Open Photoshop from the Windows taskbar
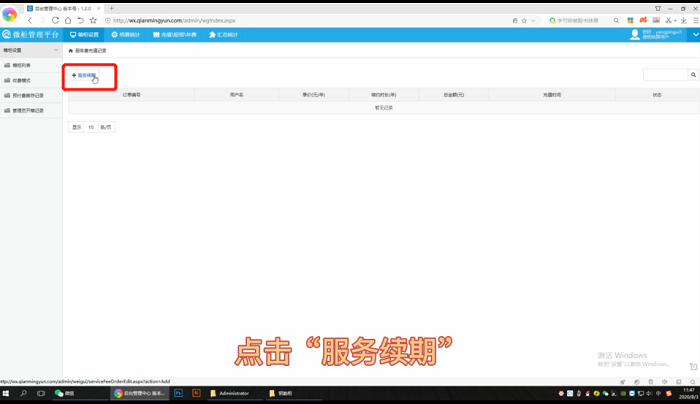The image size is (700, 404). click(x=178, y=393)
